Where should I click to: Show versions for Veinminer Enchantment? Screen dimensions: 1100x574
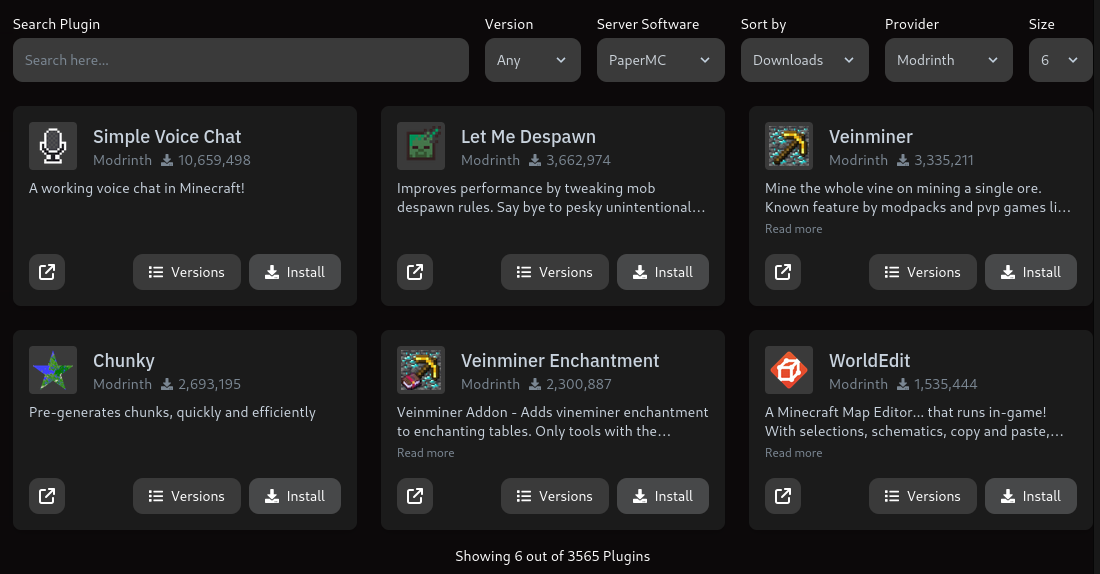pyautogui.click(x=555, y=496)
